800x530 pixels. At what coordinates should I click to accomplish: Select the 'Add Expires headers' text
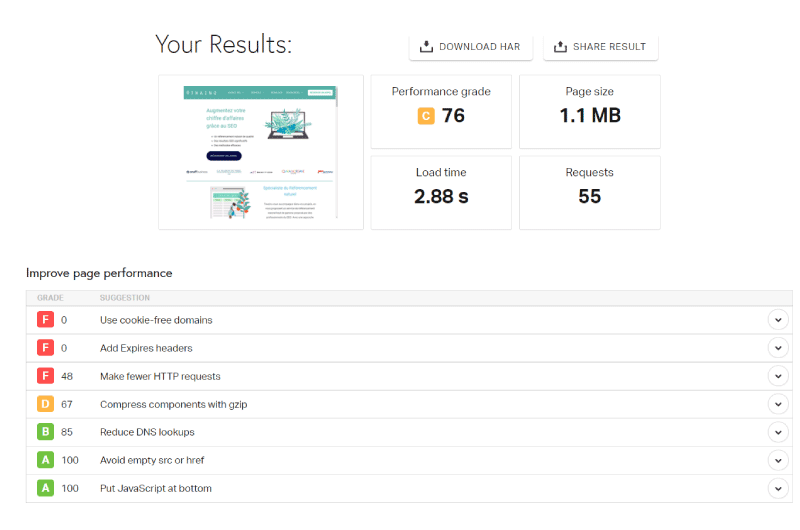tap(146, 348)
